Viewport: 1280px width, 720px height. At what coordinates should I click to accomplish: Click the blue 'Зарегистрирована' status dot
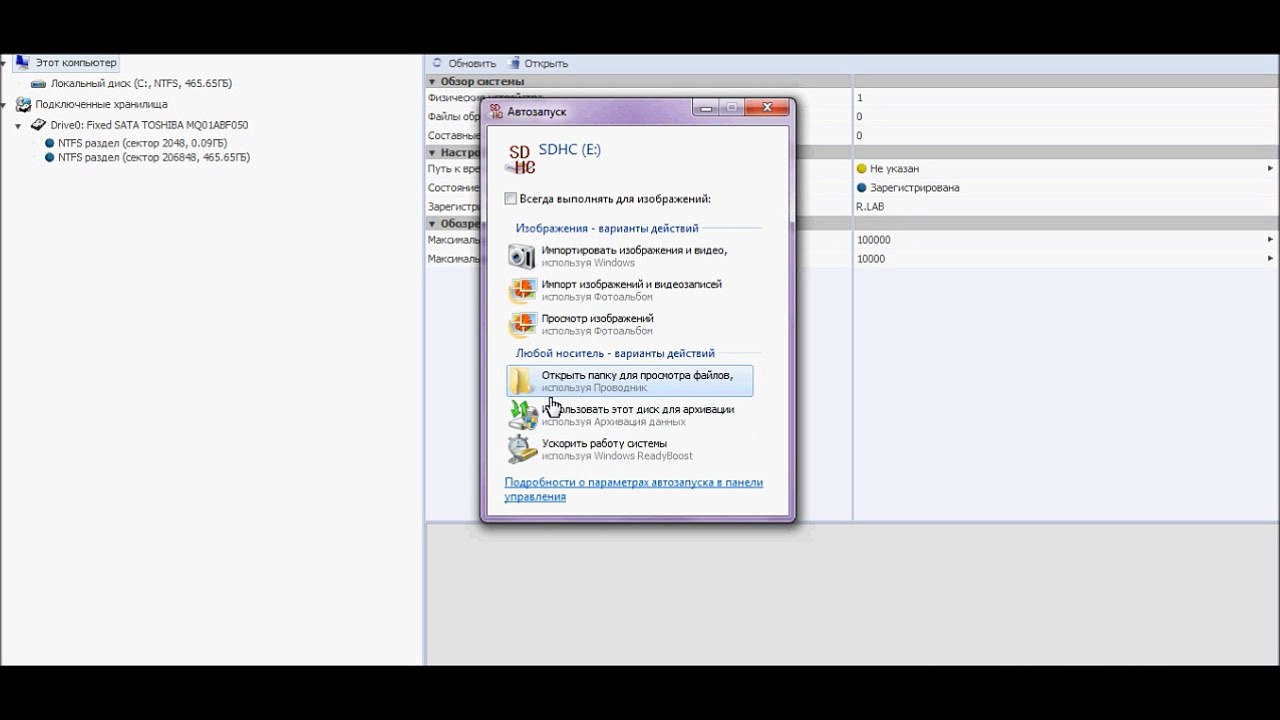862,188
